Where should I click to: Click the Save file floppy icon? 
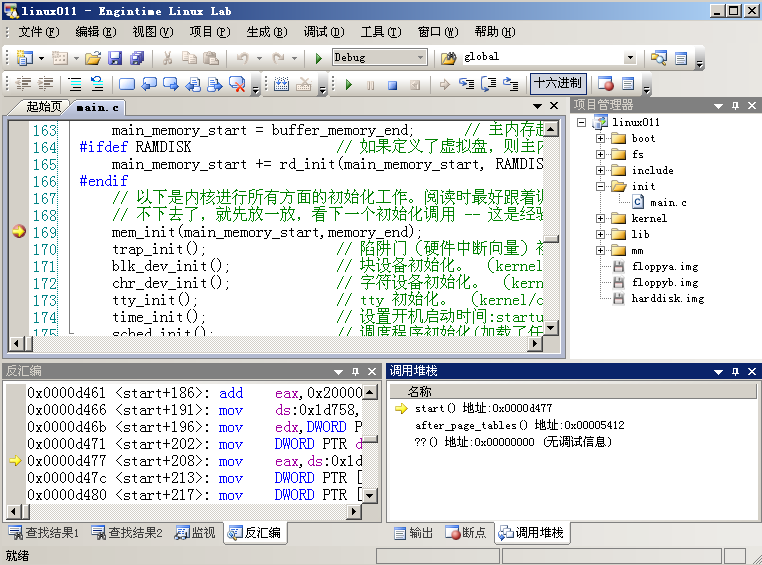click(114, 58)
